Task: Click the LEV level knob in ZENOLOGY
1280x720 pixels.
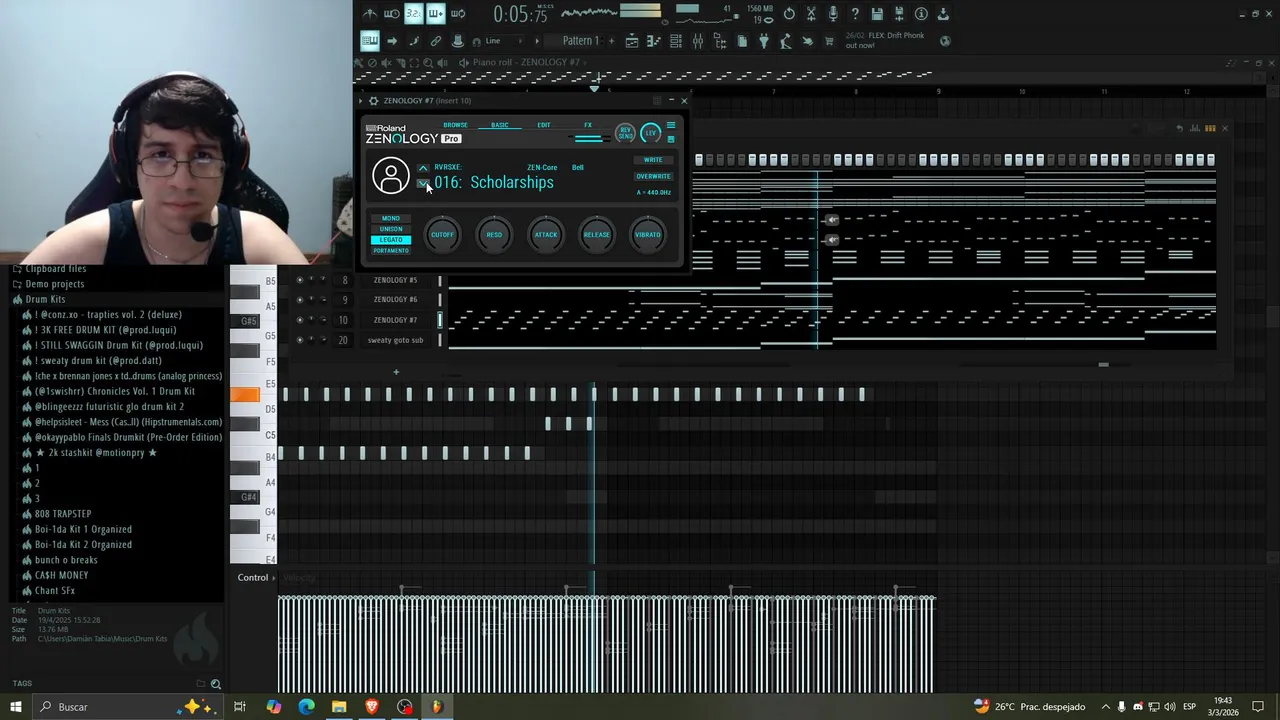Action: tap(651, 133)
